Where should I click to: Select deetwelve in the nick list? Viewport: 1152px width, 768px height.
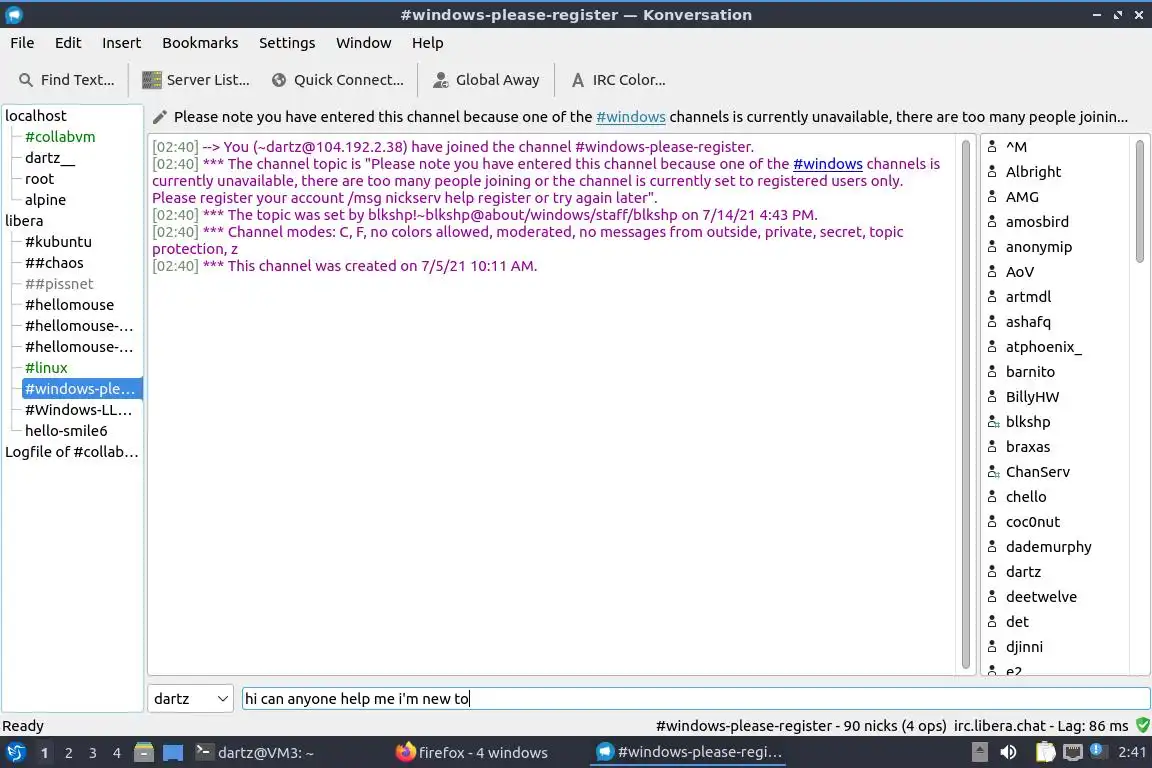(x=1041, y=597)
